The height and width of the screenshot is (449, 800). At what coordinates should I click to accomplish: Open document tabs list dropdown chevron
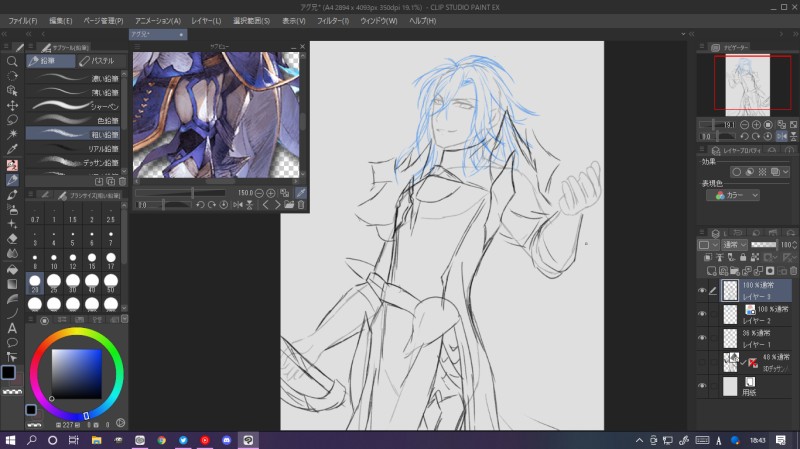(x=683, y=34)
